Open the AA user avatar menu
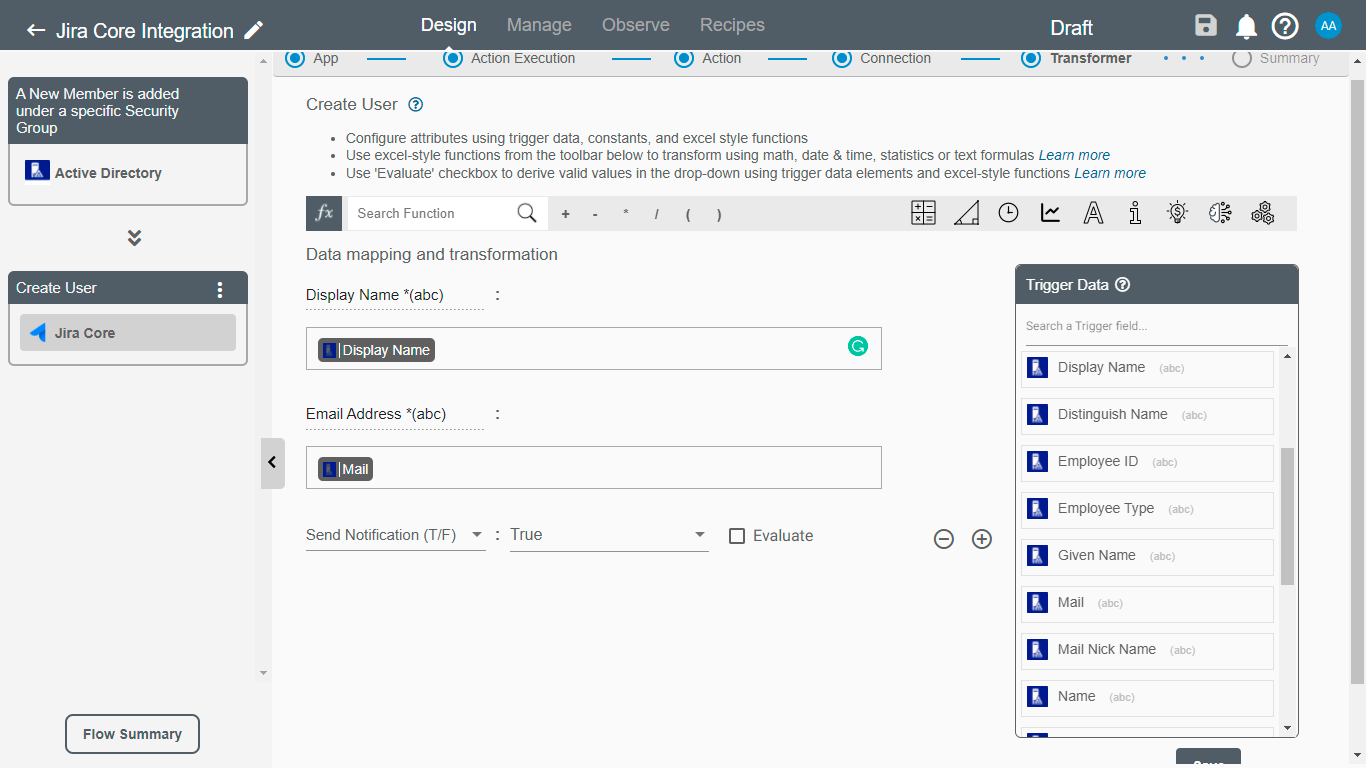 [1328, 27]
